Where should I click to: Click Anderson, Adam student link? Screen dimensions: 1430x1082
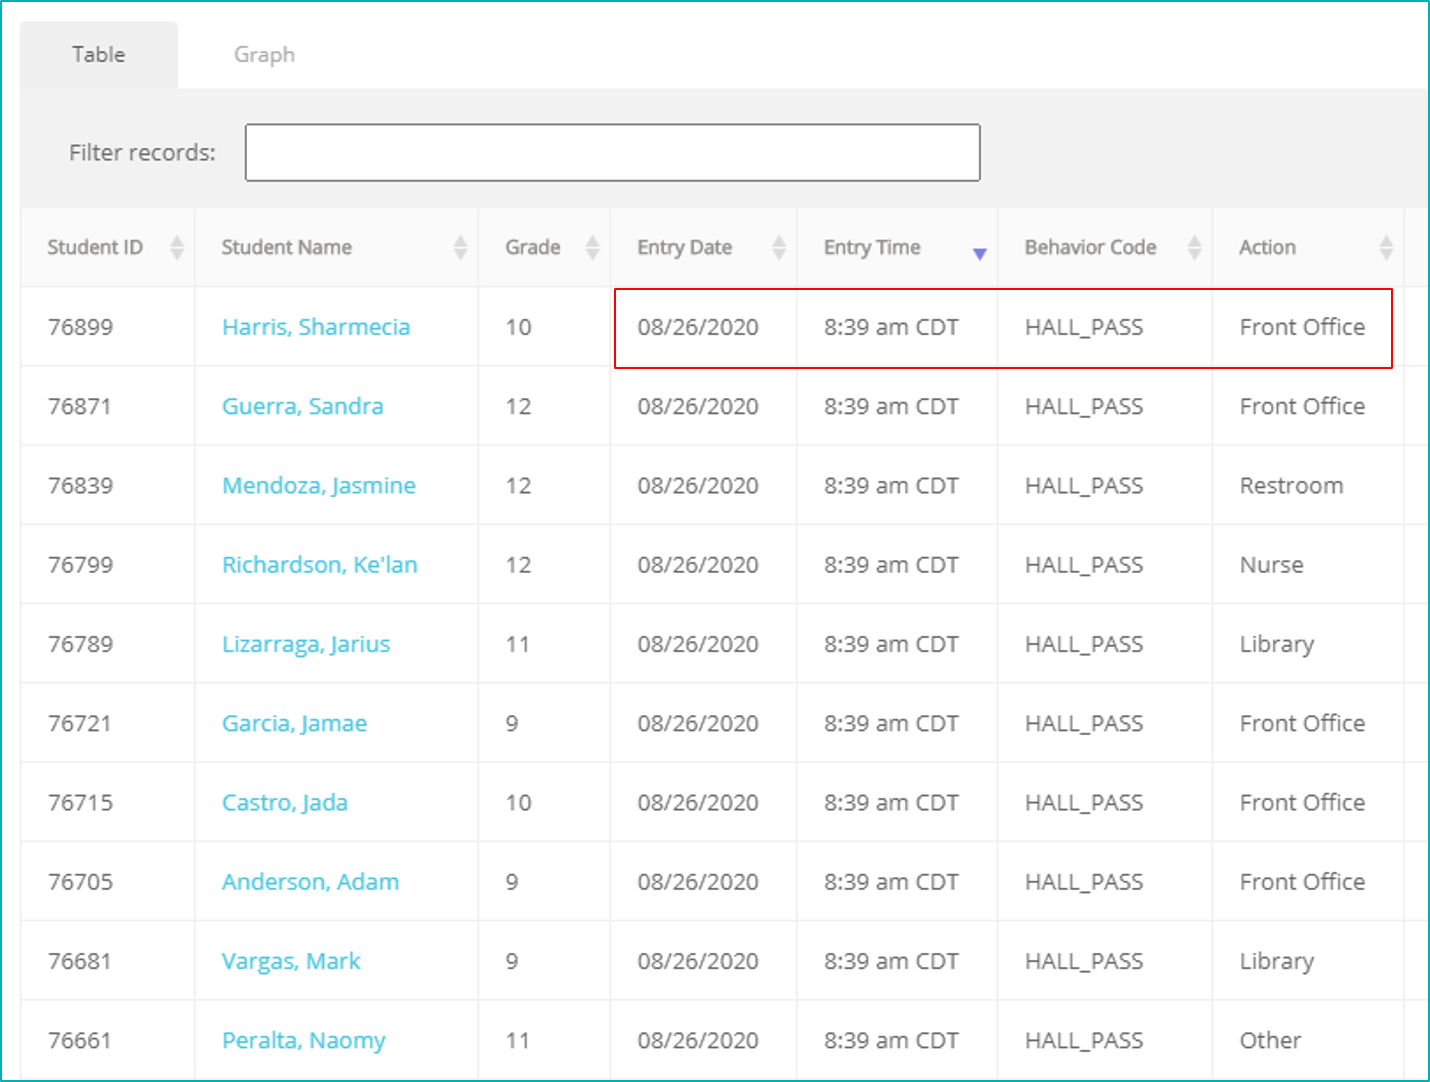click(x=310, y=882)
